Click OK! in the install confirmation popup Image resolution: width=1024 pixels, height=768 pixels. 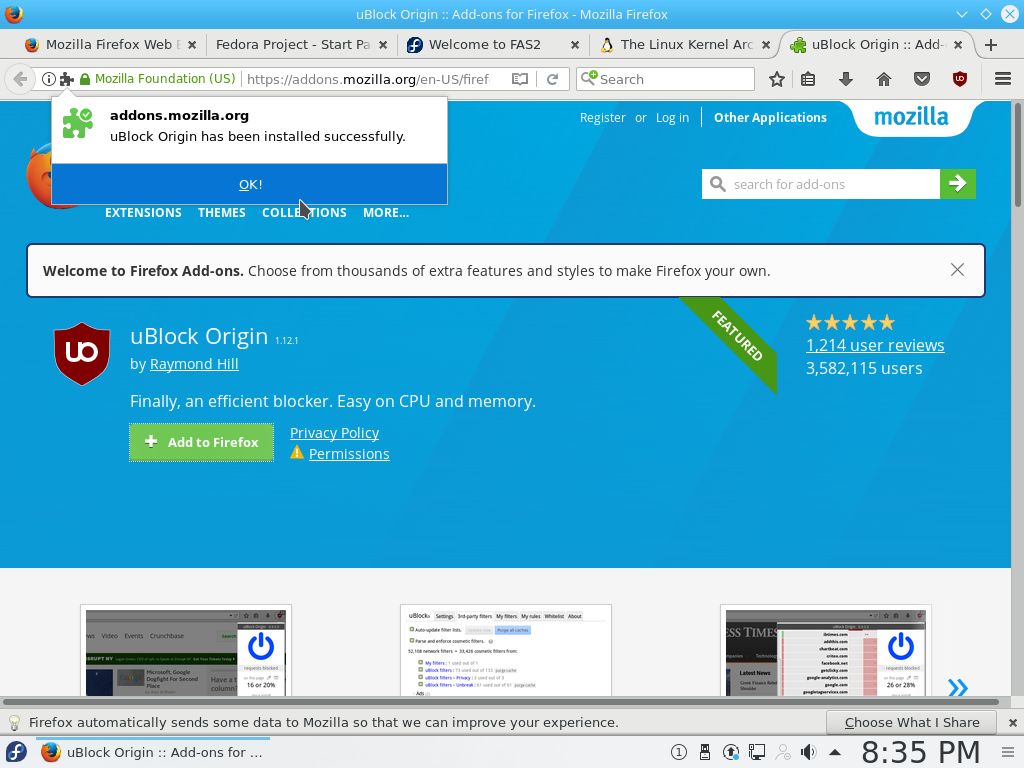tap(249, 184)
